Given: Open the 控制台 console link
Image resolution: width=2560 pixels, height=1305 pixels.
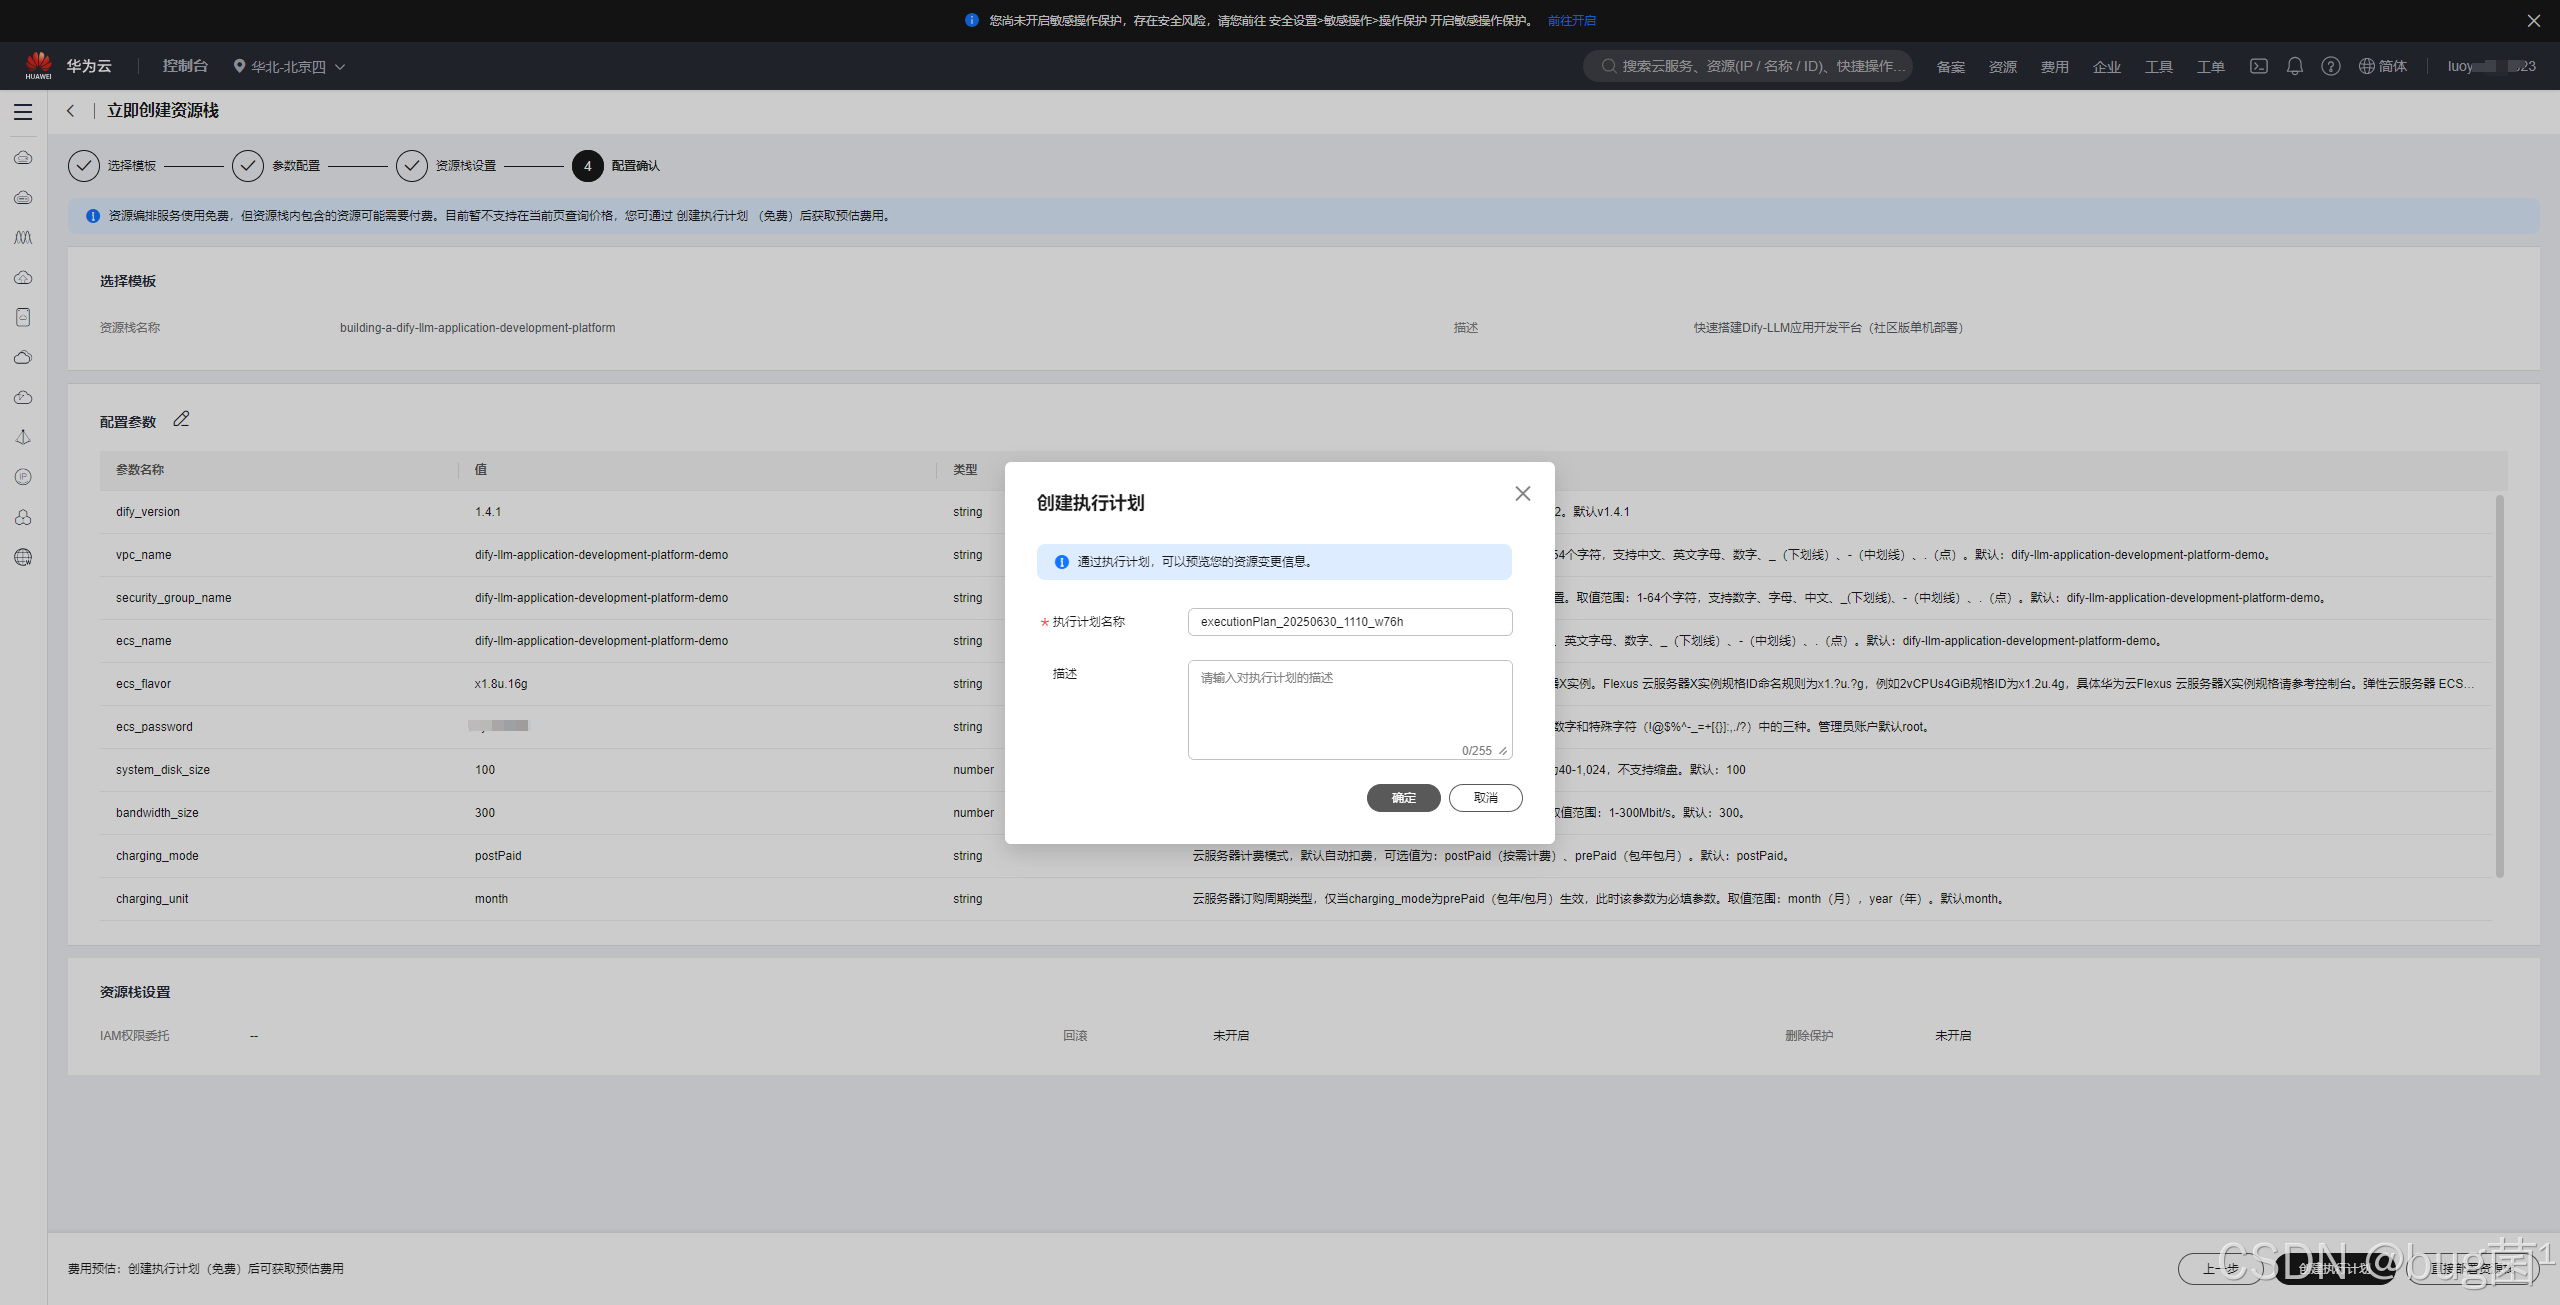Looking at the screenshot, I should coord(185,66).
